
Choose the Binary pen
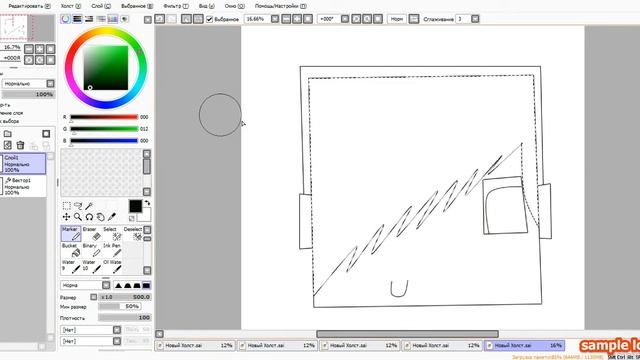point(91,250)
